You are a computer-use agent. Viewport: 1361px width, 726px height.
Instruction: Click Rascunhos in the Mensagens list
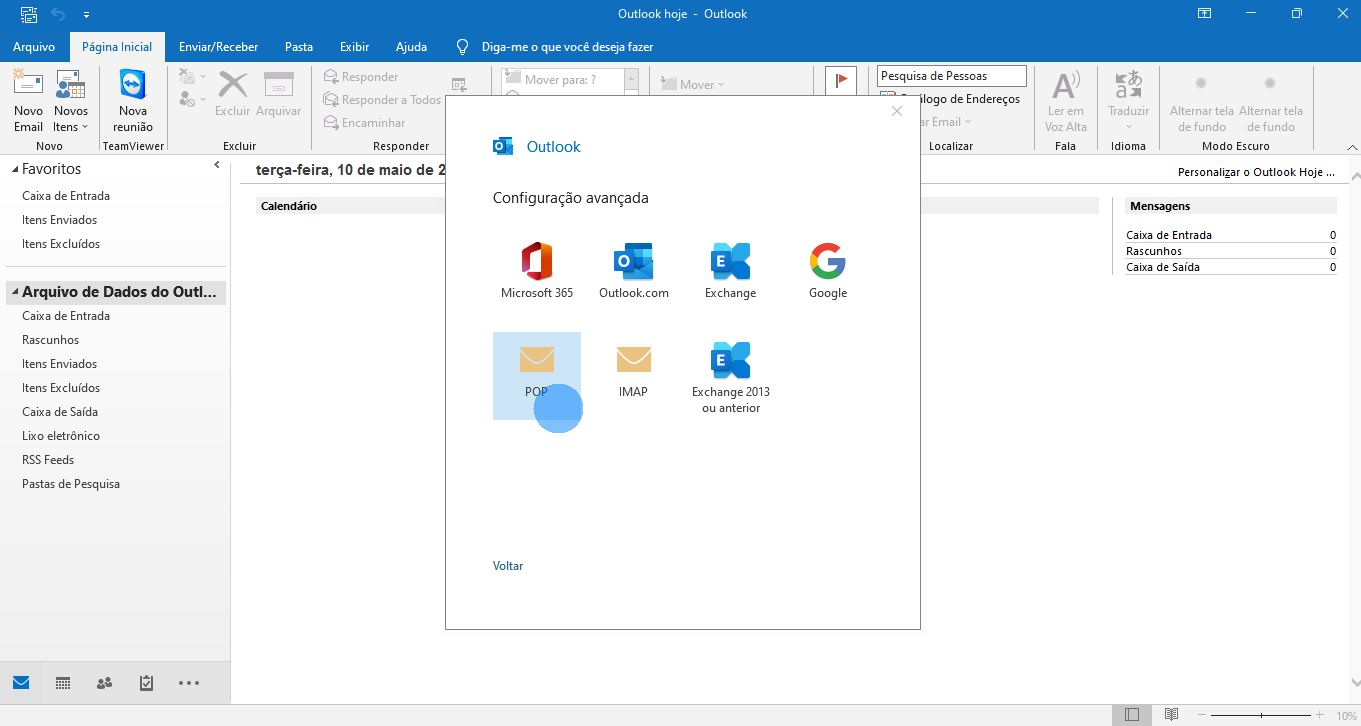click(x=1154, y=252)
